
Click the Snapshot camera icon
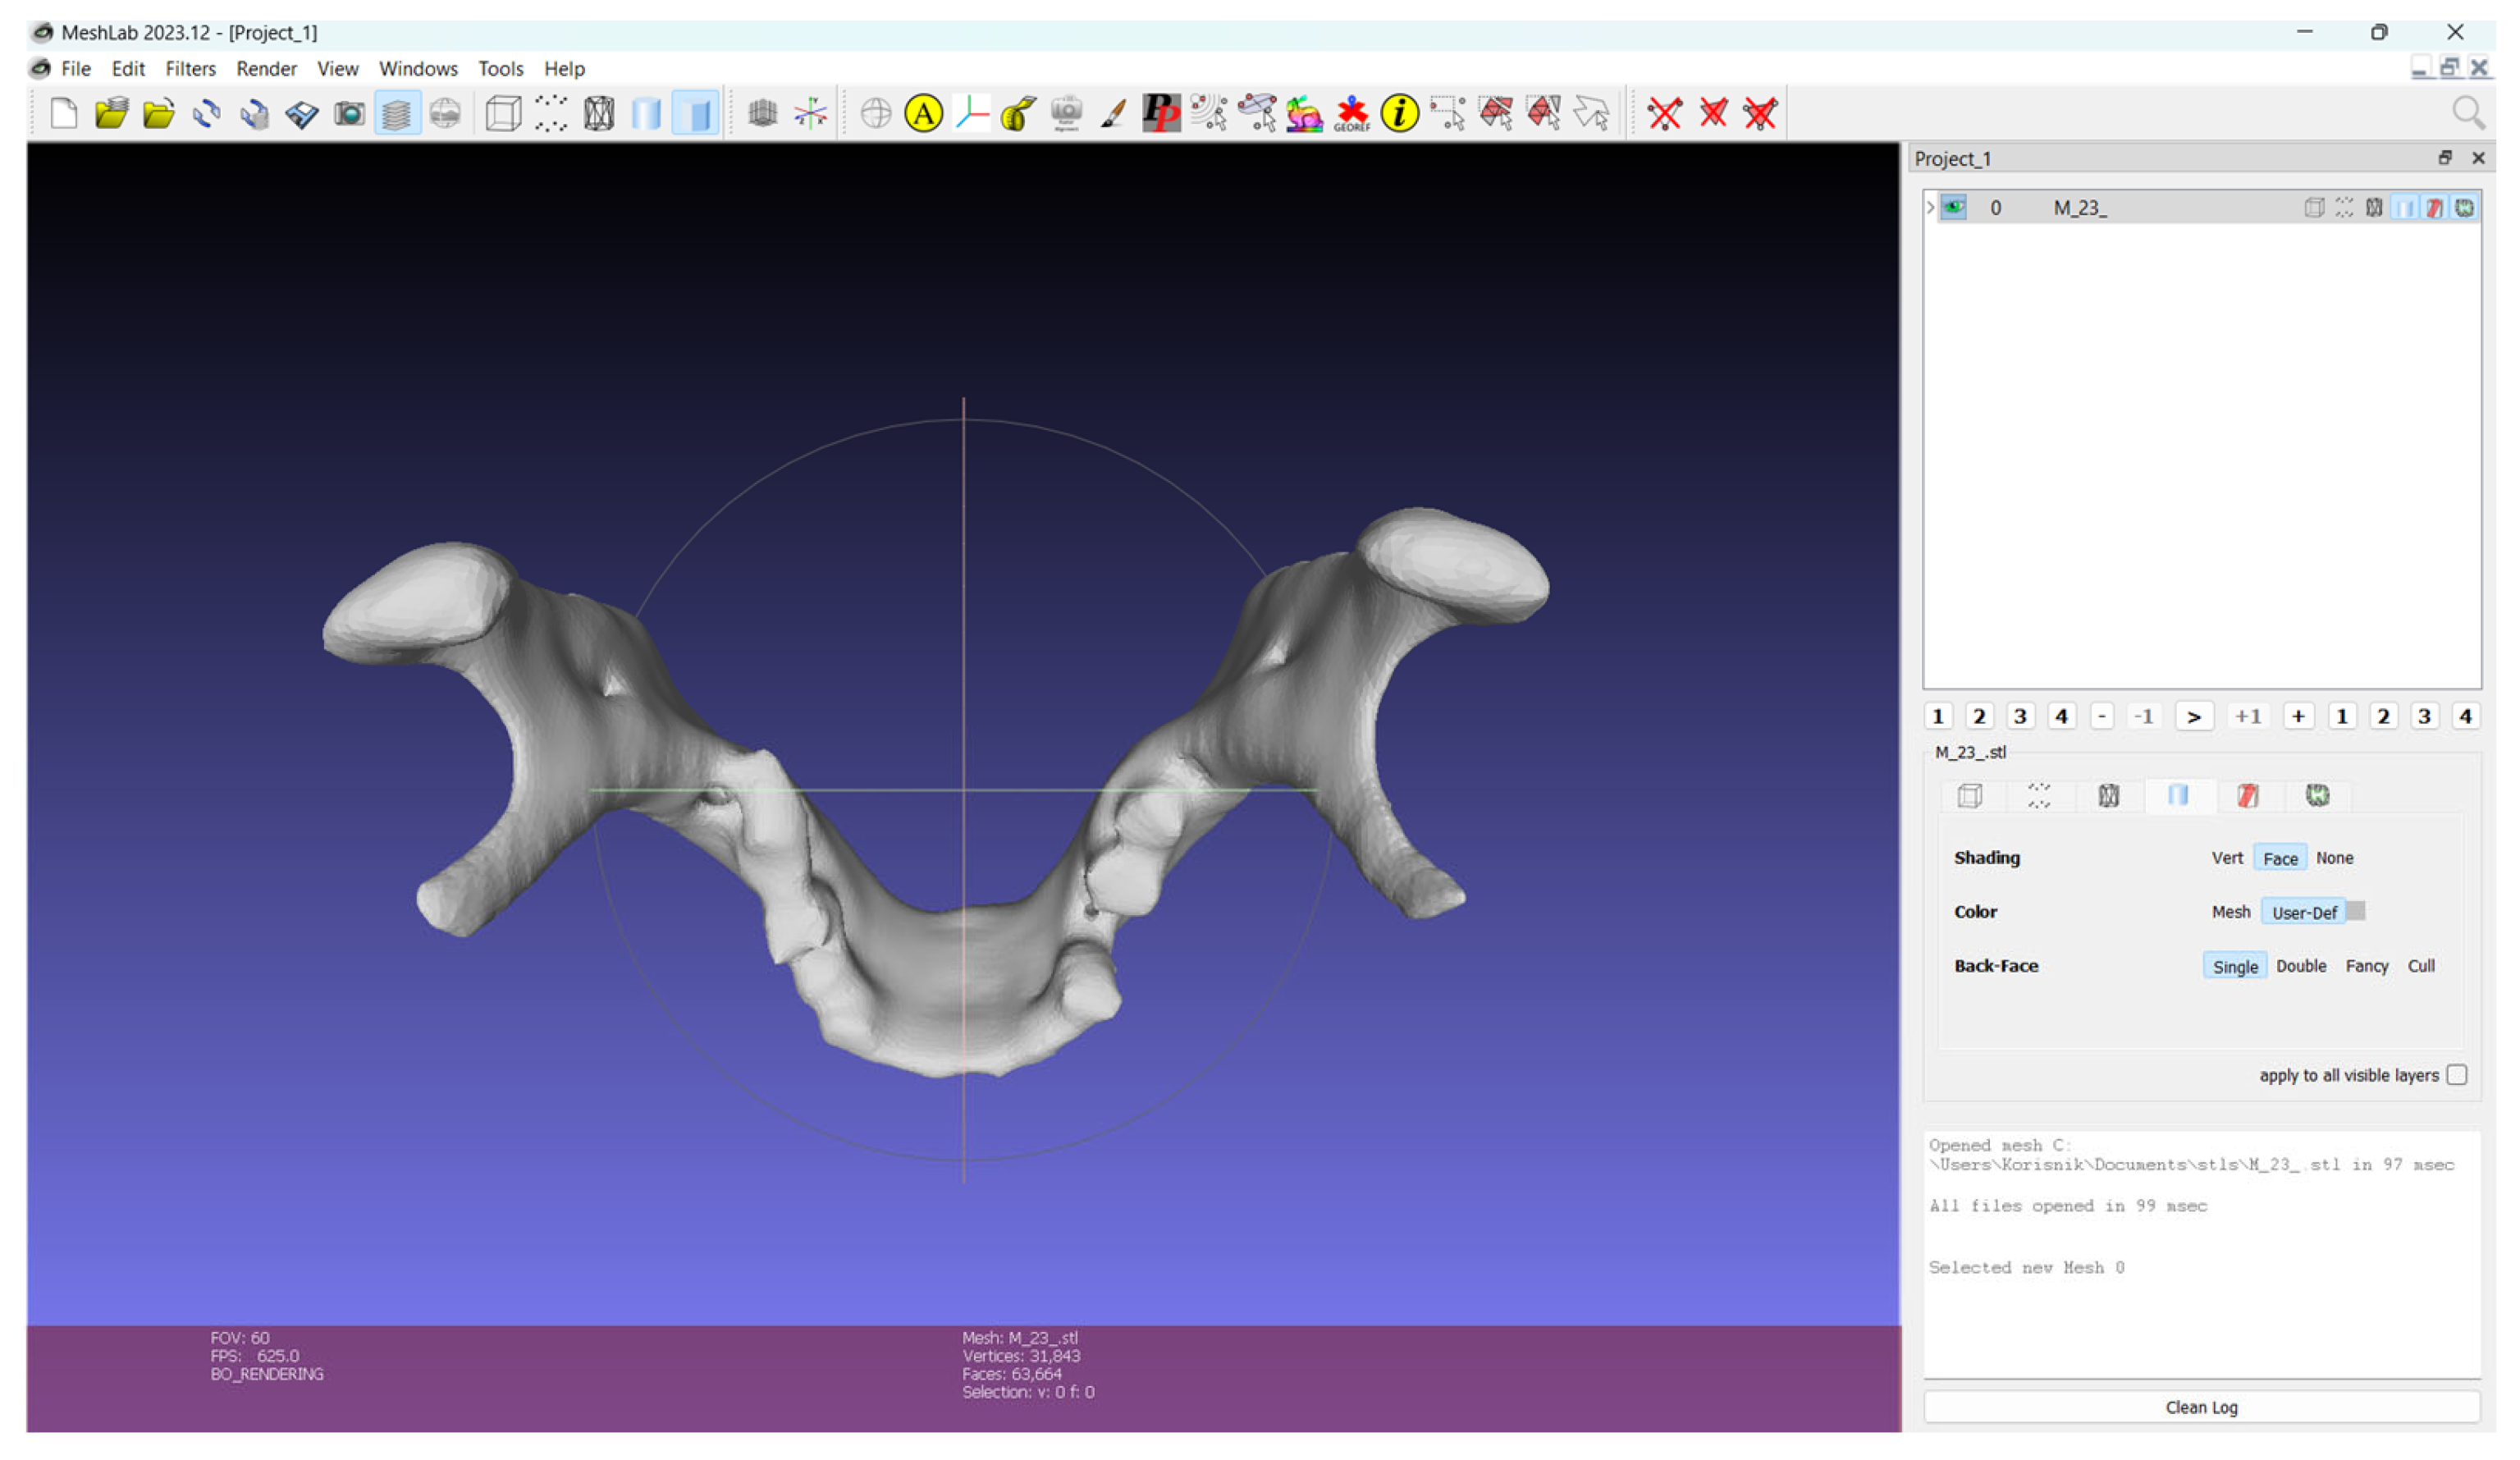(349, 113)
